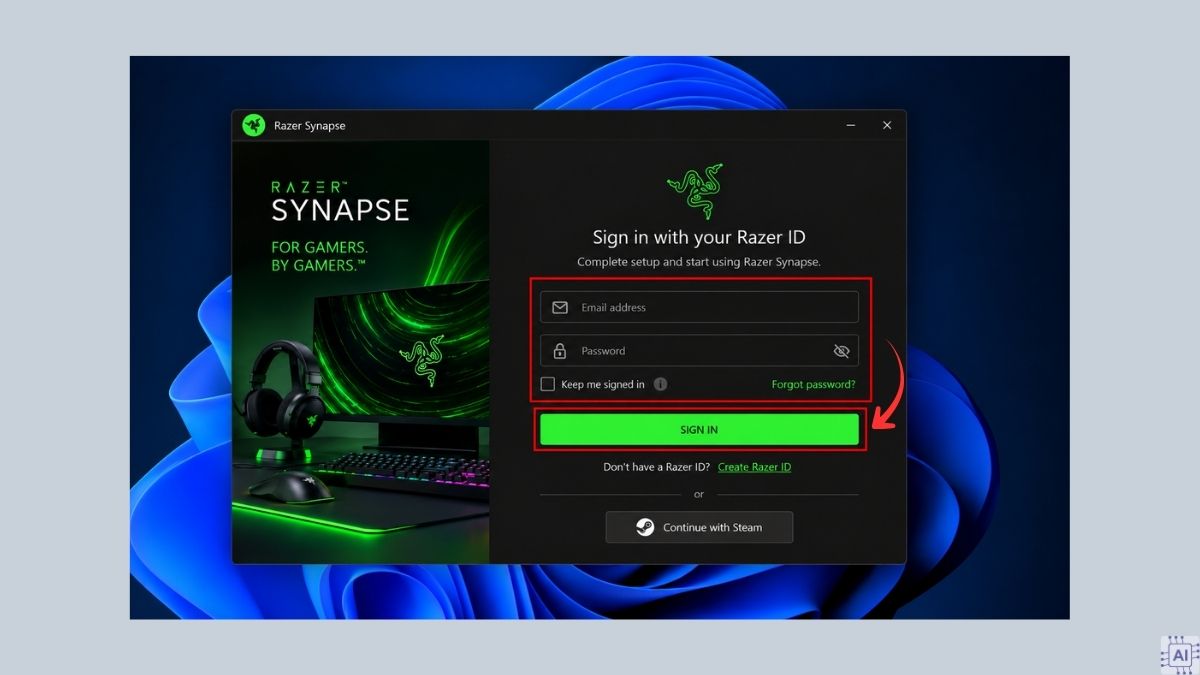Click info icon beside Keep me signed in
The image size is (1200, 675).
click(x=661, y=384)
